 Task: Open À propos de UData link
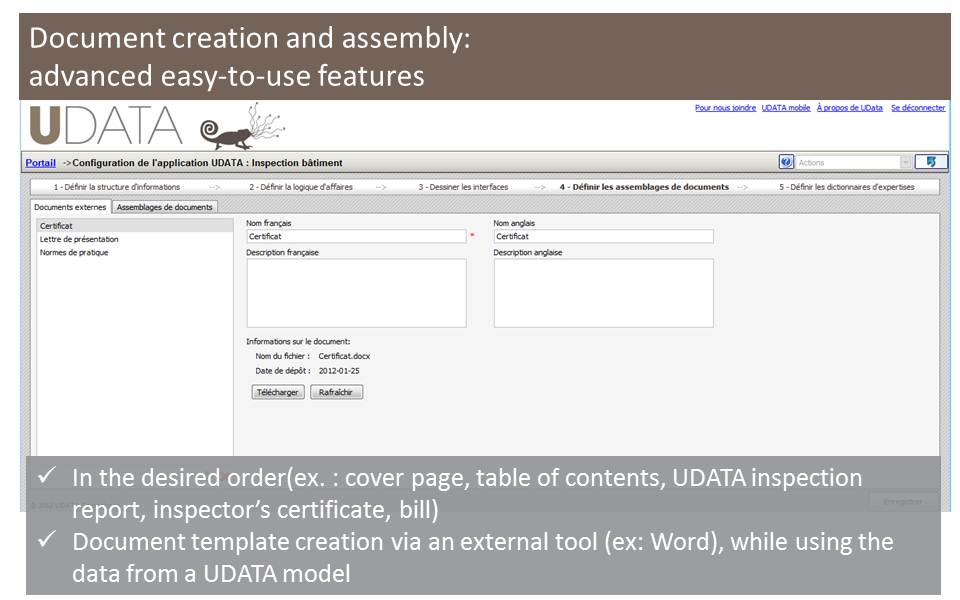849,108
